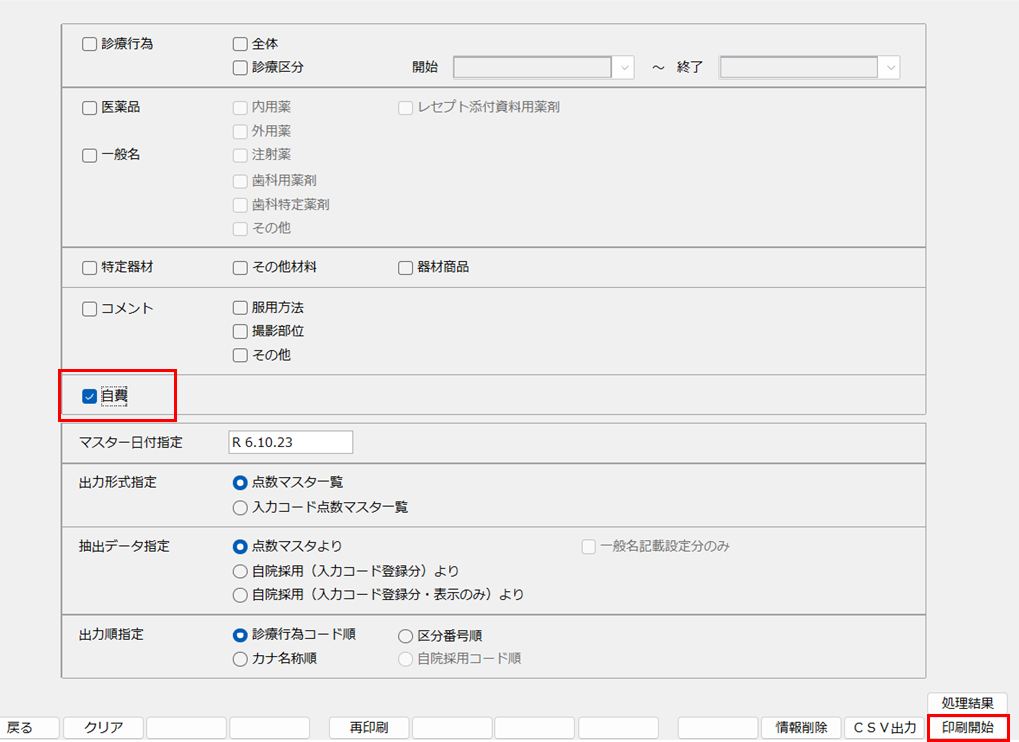Check the 器材商品 option
The height and width of the screenshot is (742, 1019).
click(406, 268)
